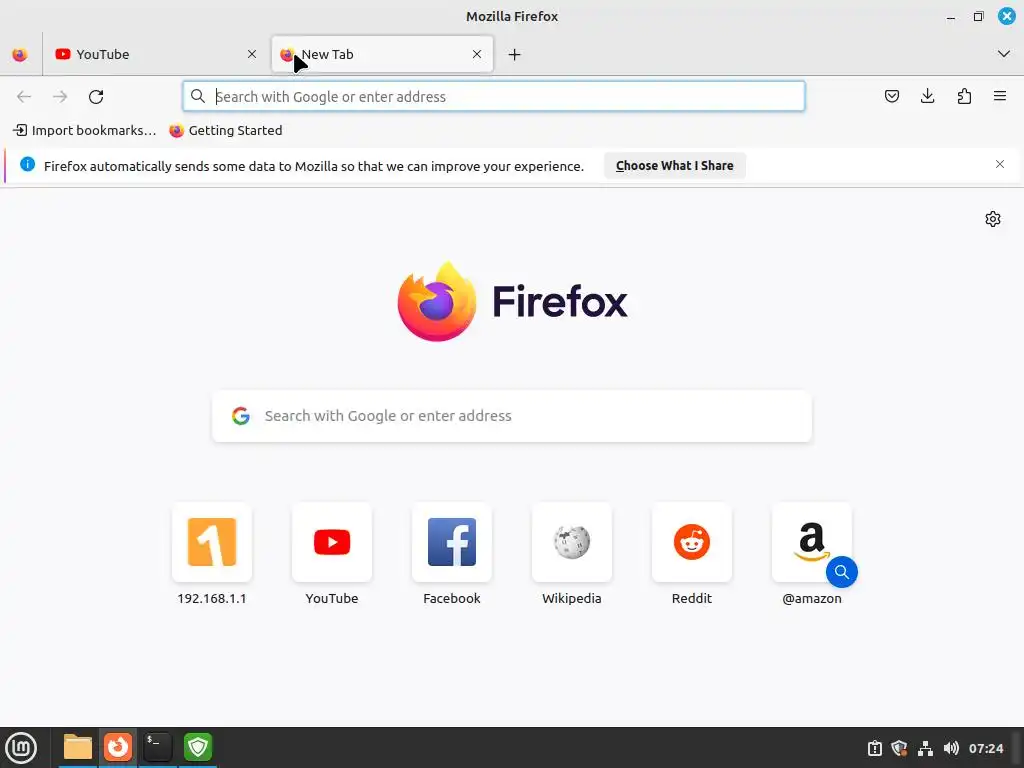
Task: Focus the address bar field
Action: 494,97
